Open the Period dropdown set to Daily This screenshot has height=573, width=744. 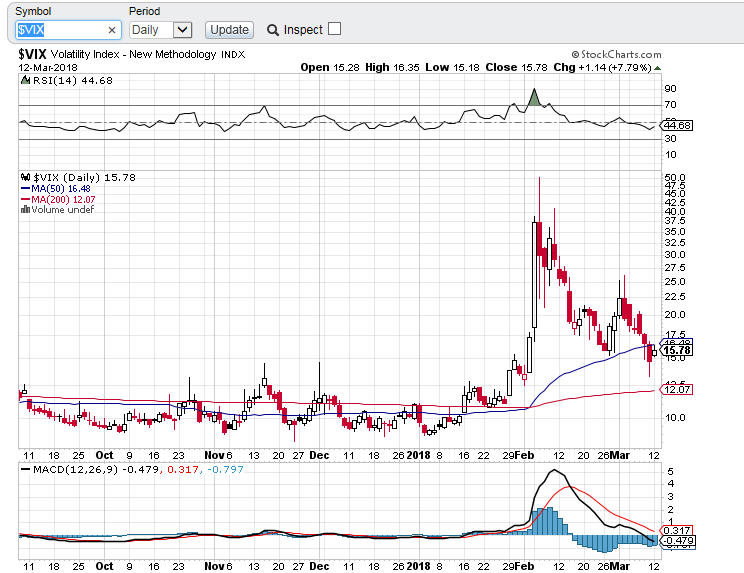(160, 30)
